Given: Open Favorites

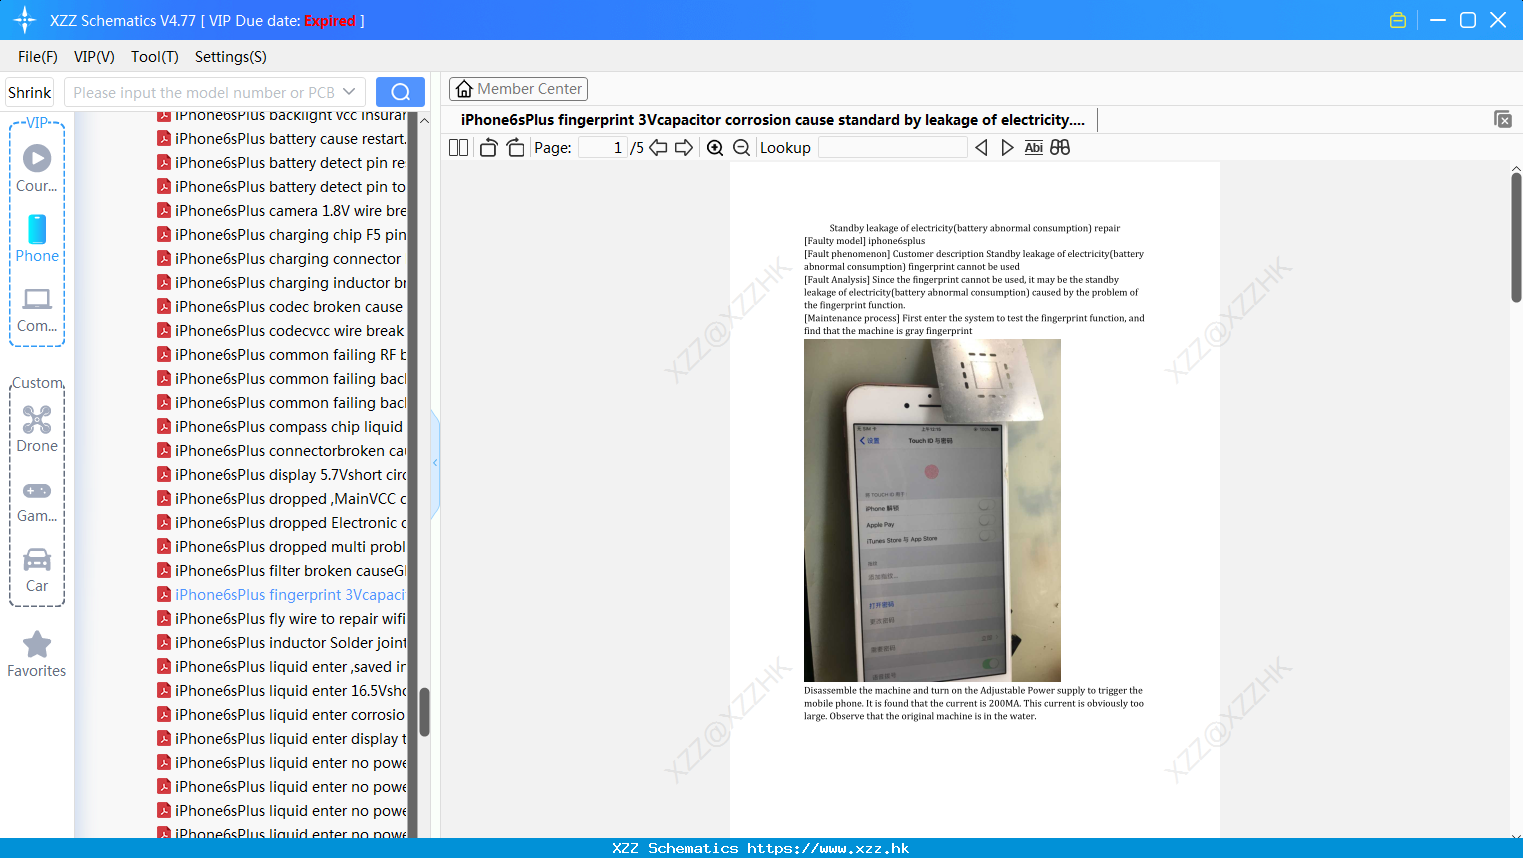Looking at the screenshot, I should (37, 655).
